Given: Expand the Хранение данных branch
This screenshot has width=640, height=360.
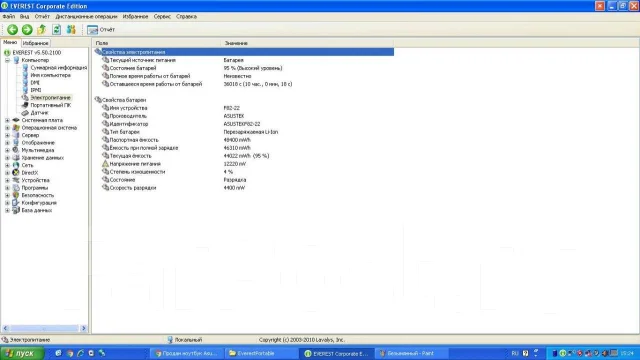Looking at the screenshot, I should pos(7,158).
